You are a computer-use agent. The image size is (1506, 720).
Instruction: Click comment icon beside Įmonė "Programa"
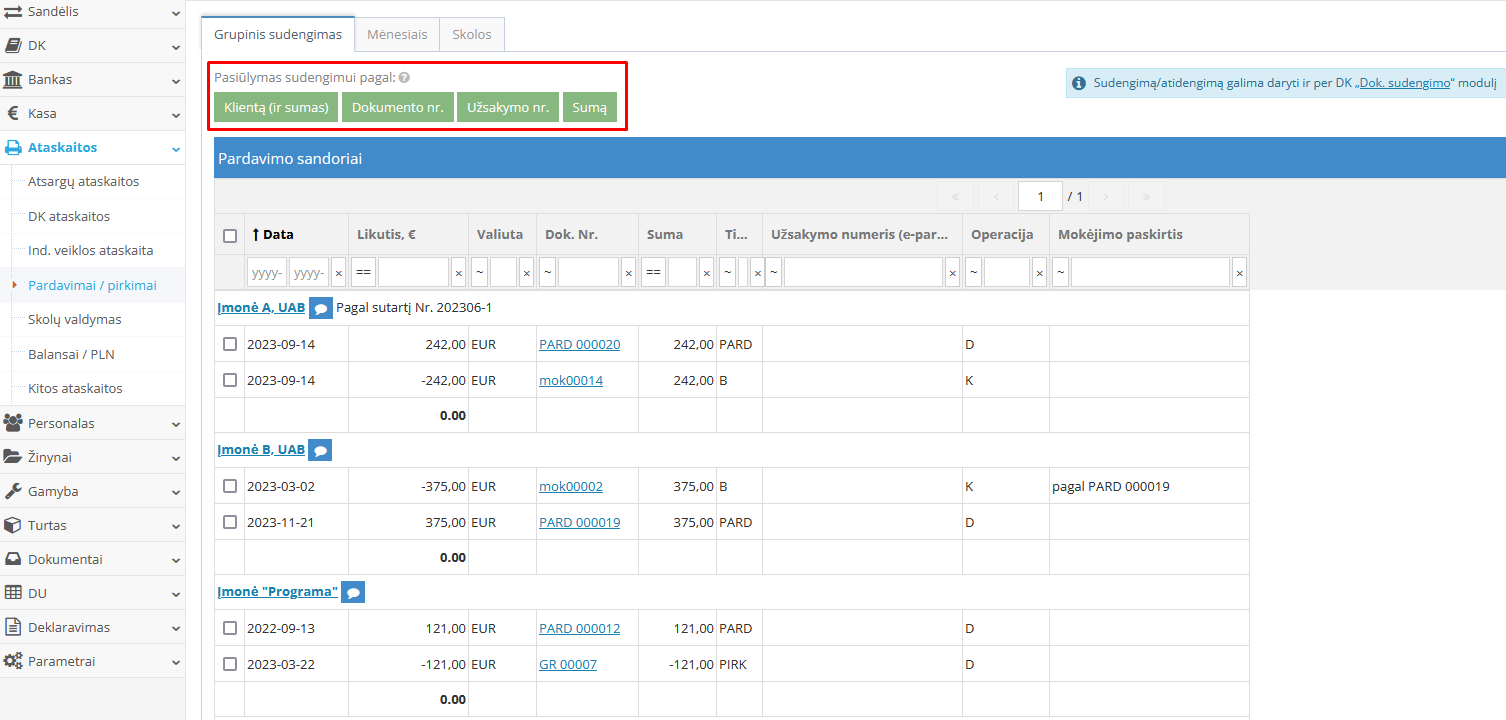tap(353, 592)
